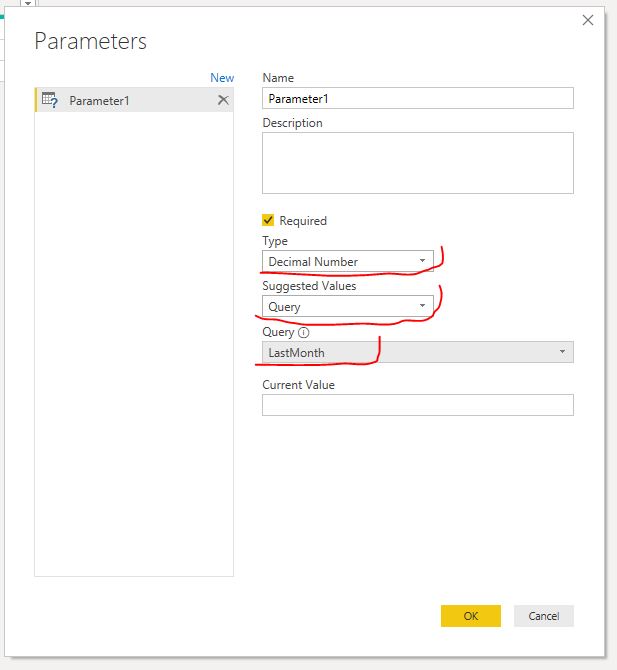Uncheck the Required checkbox
Viewport: 617px width, 670px height.
click(268, 220)
